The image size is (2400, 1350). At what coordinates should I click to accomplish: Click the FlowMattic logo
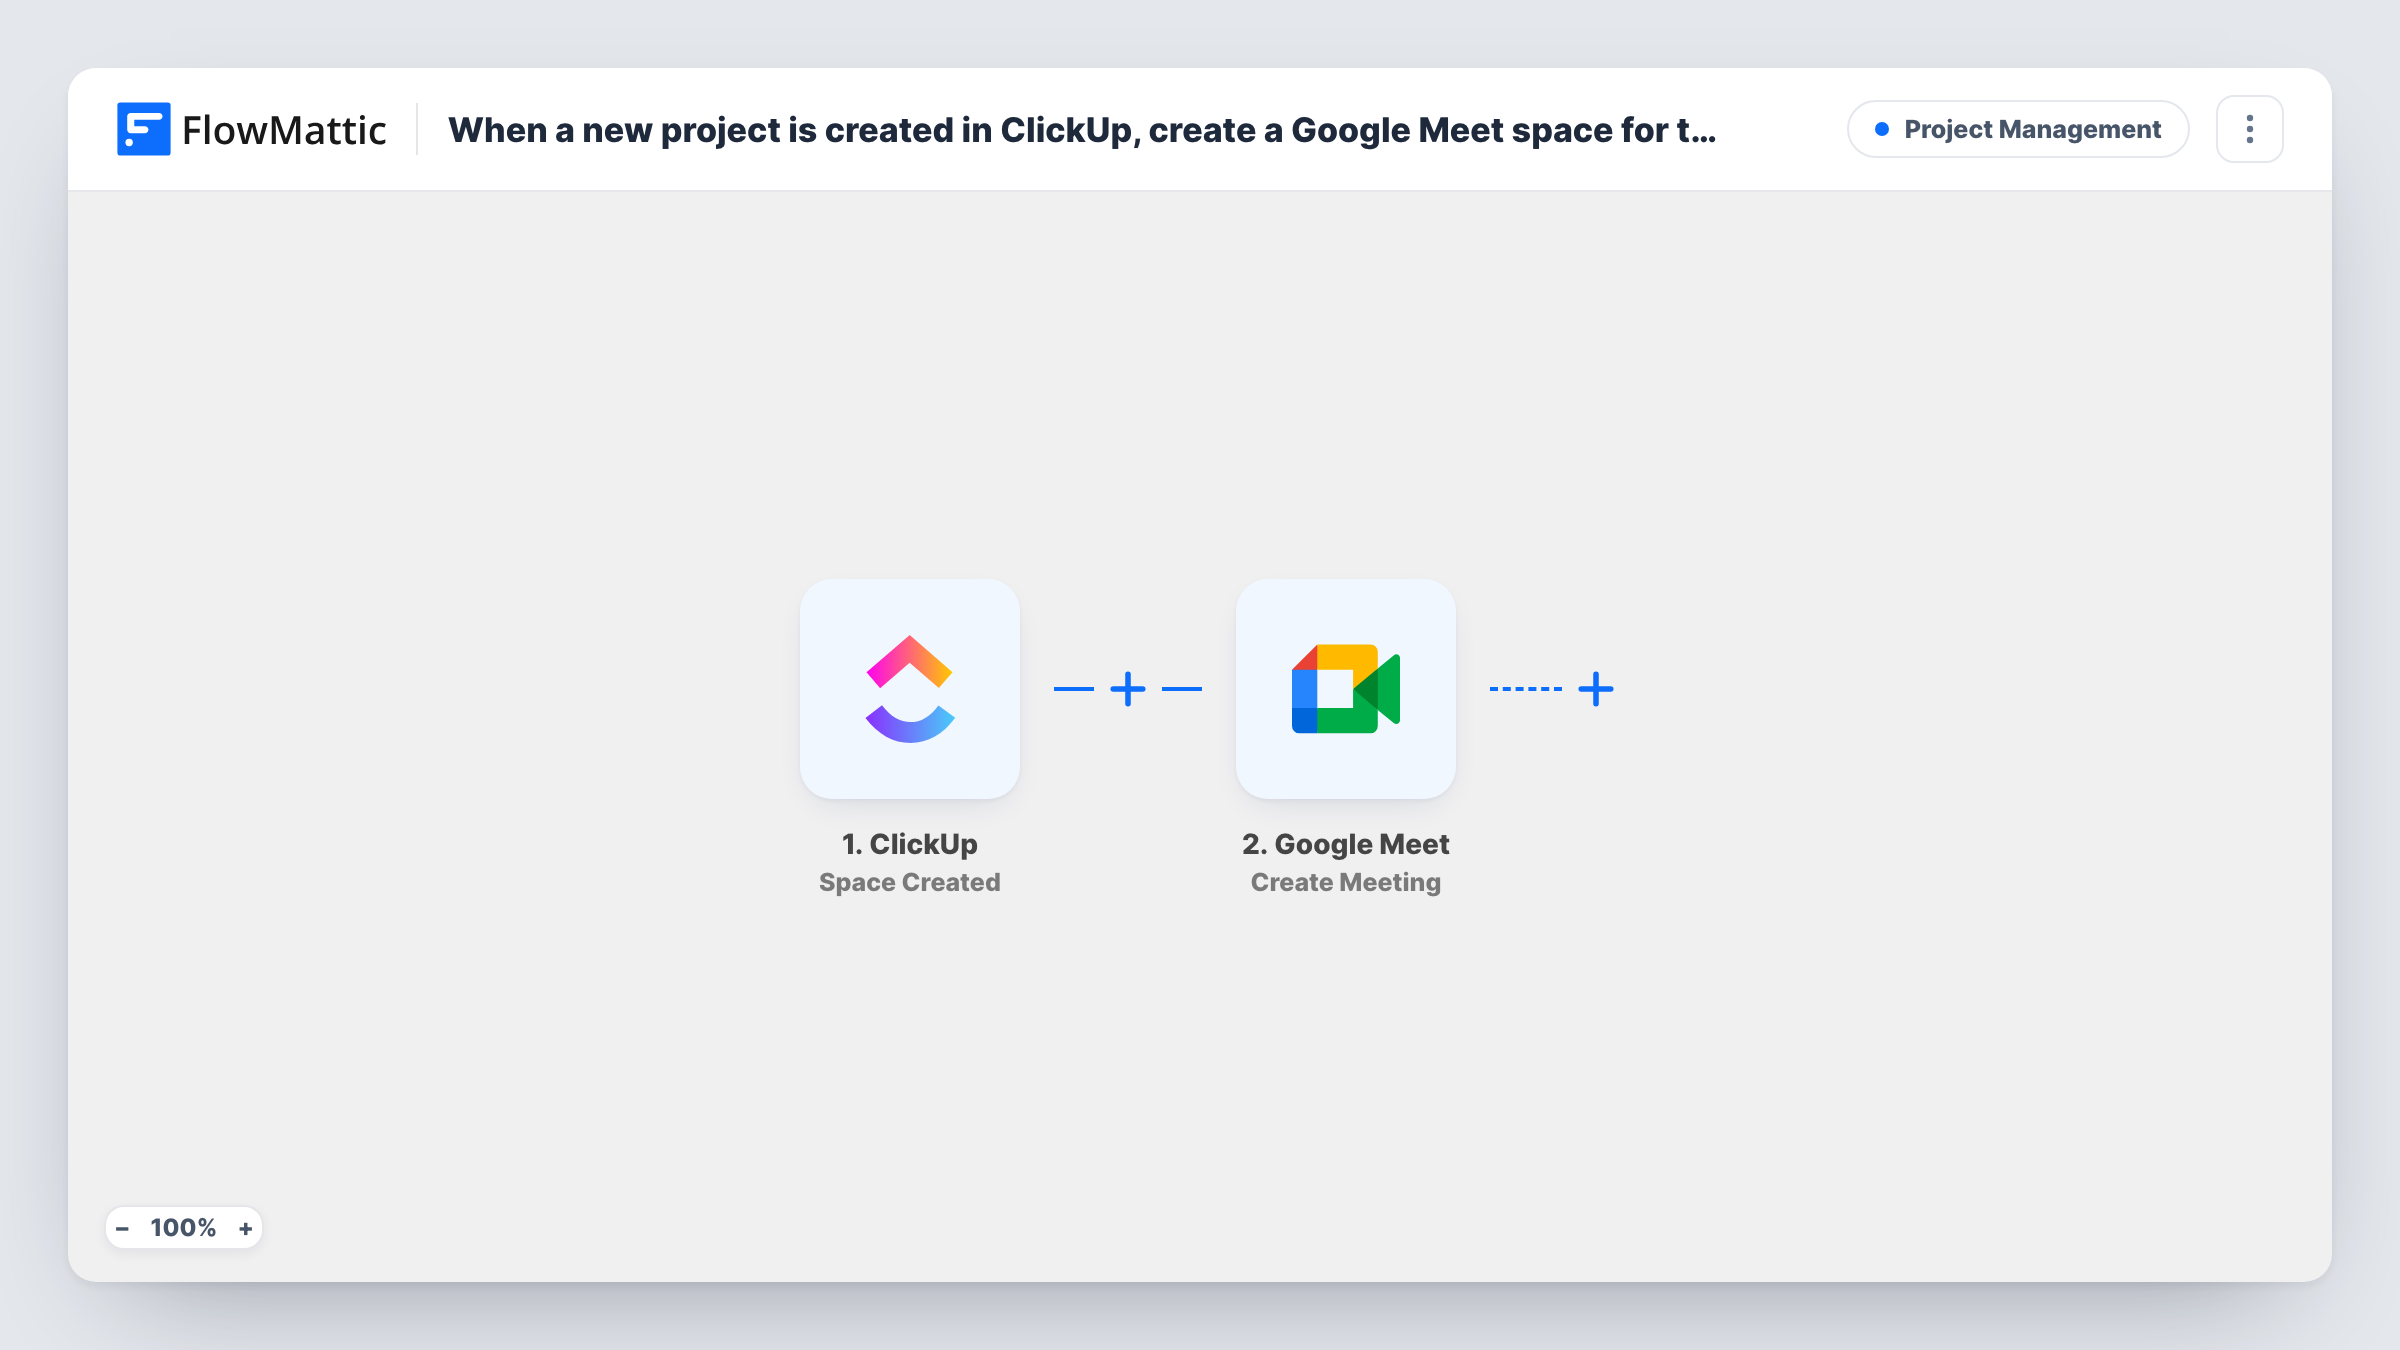click(x=251, y=130)
